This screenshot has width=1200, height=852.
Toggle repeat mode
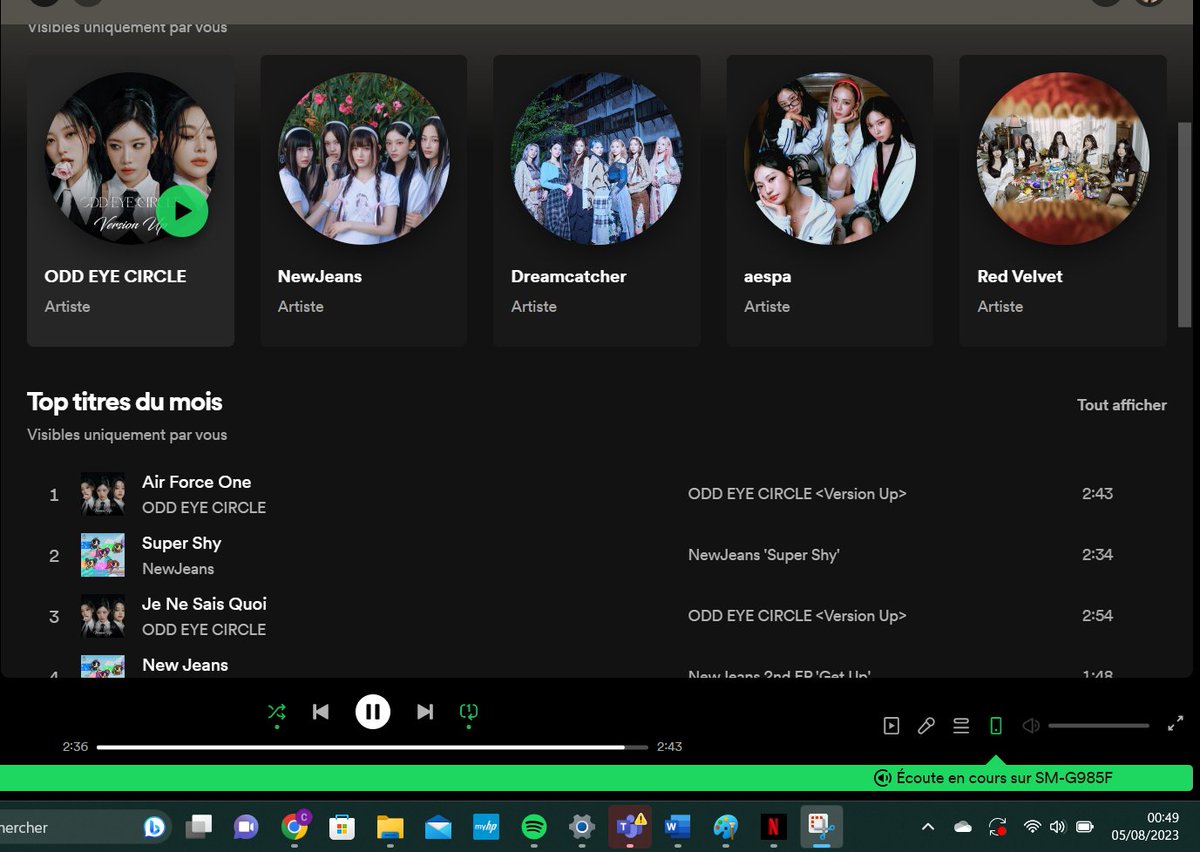[469, 712]
